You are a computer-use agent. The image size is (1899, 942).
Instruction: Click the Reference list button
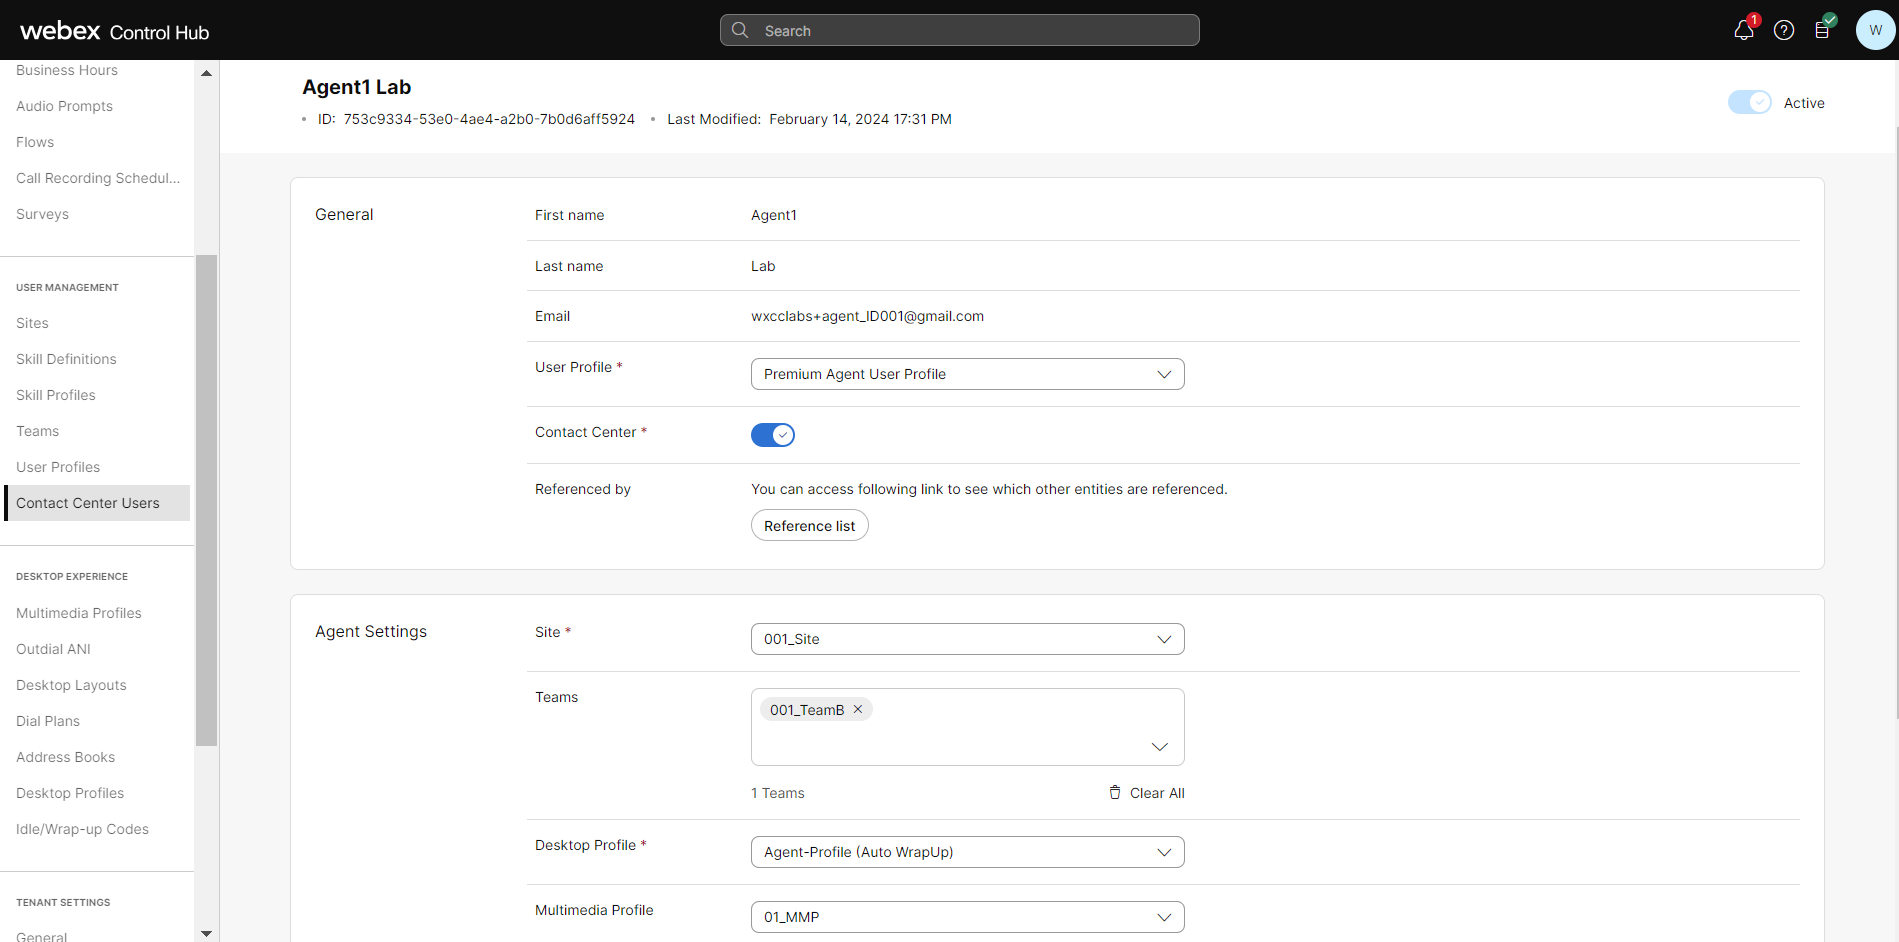pyautogui.click(x=810, y=526)
